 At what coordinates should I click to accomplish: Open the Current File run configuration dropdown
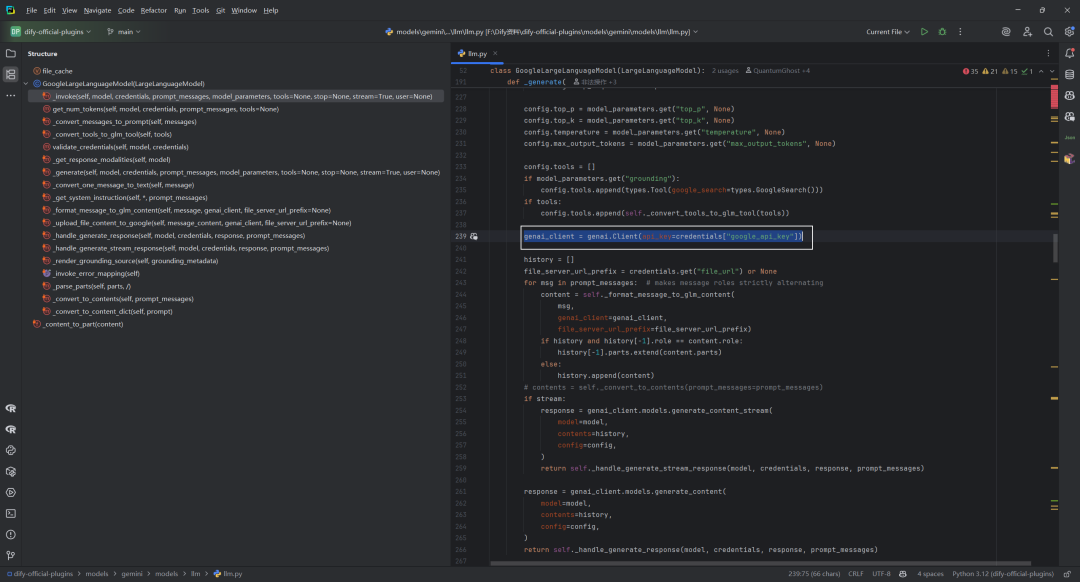[x=887, y=32]
